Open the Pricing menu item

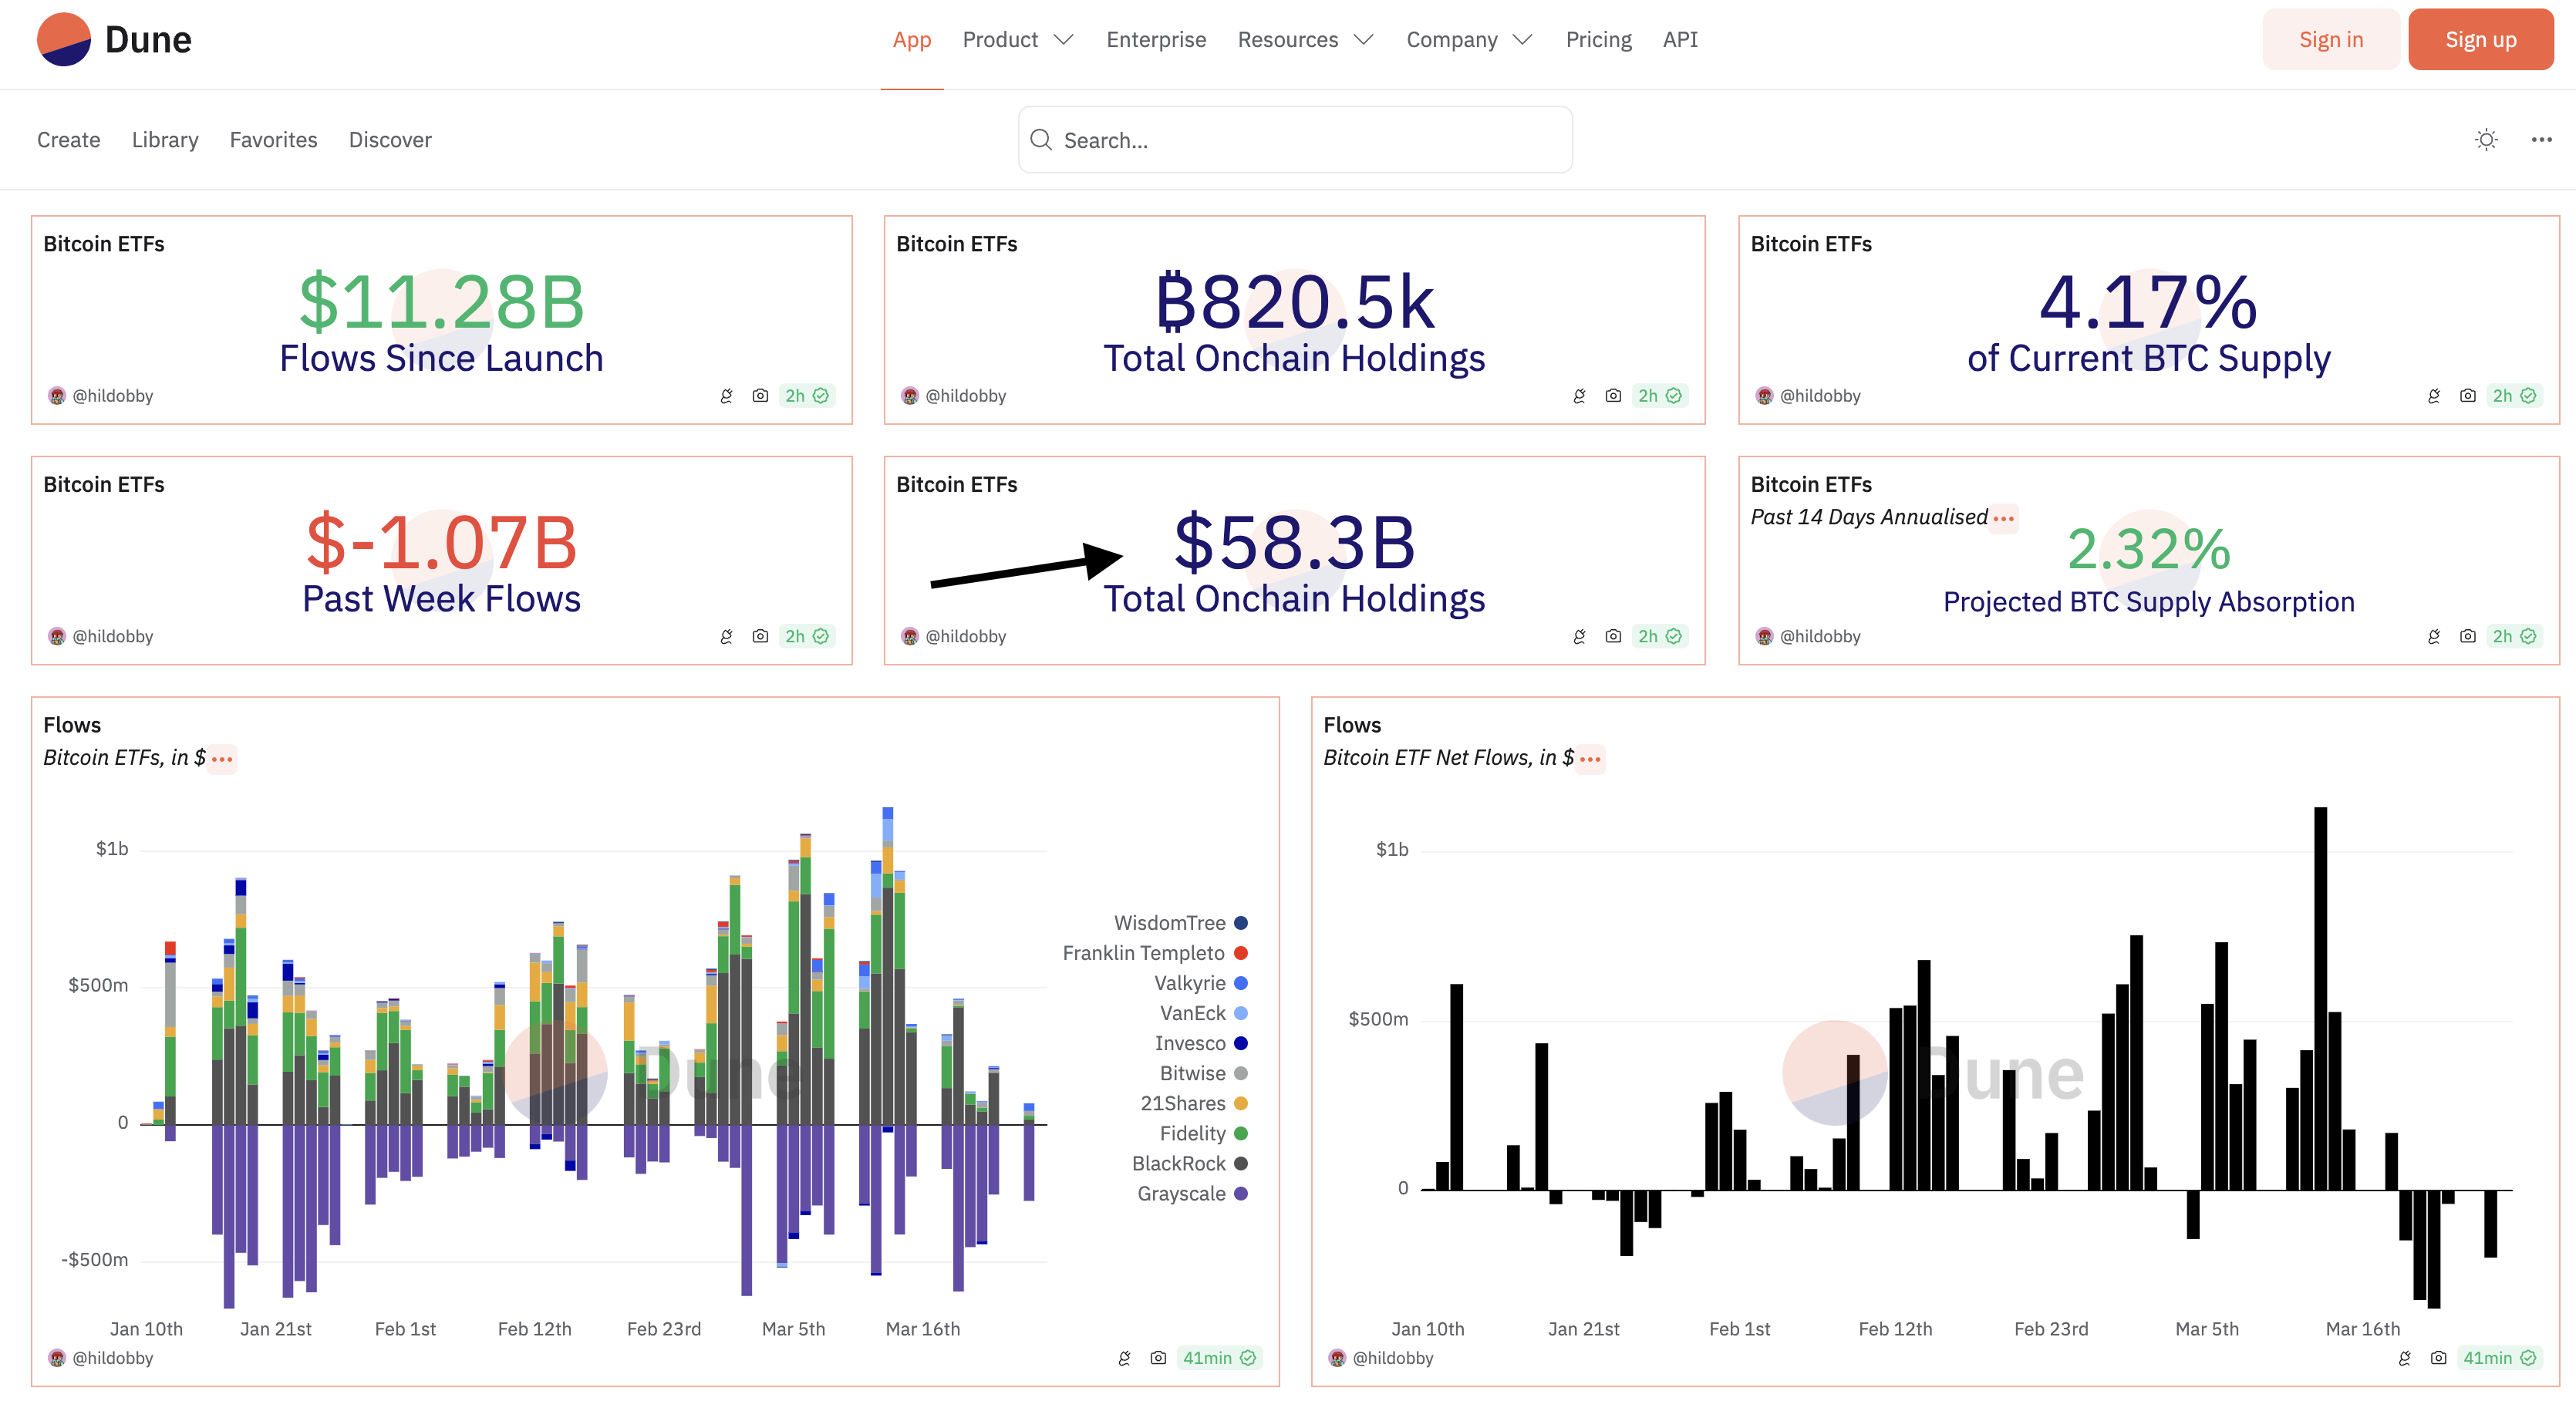[x=1598, y=39]
